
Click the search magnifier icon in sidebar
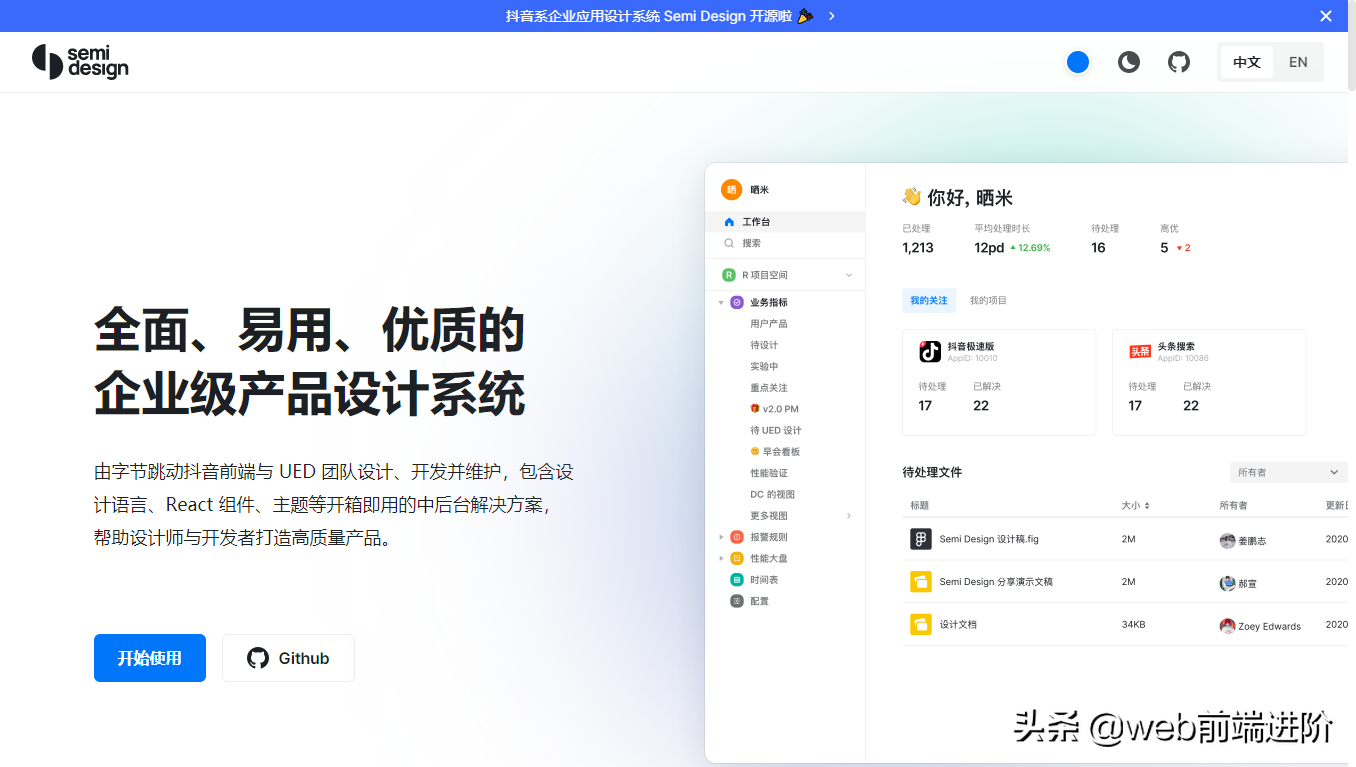coord(729,243)
